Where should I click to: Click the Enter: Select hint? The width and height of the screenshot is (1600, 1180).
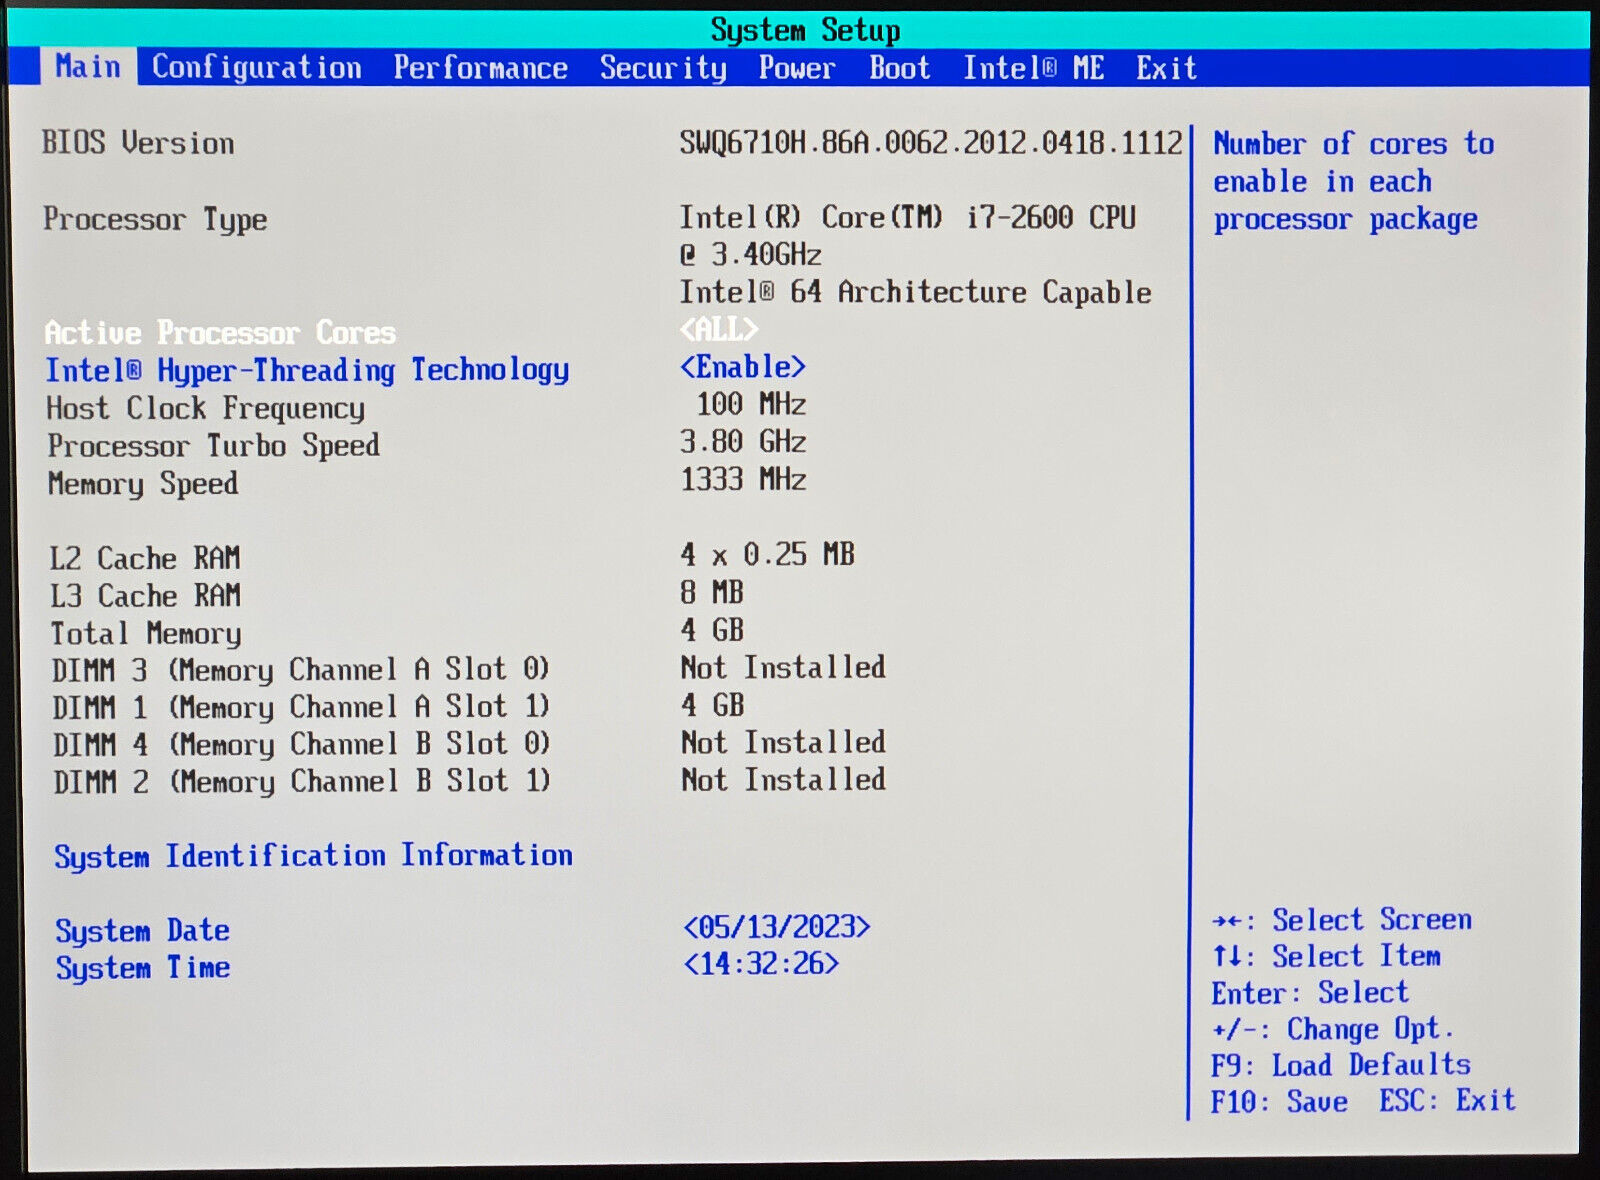point(1310,993)
